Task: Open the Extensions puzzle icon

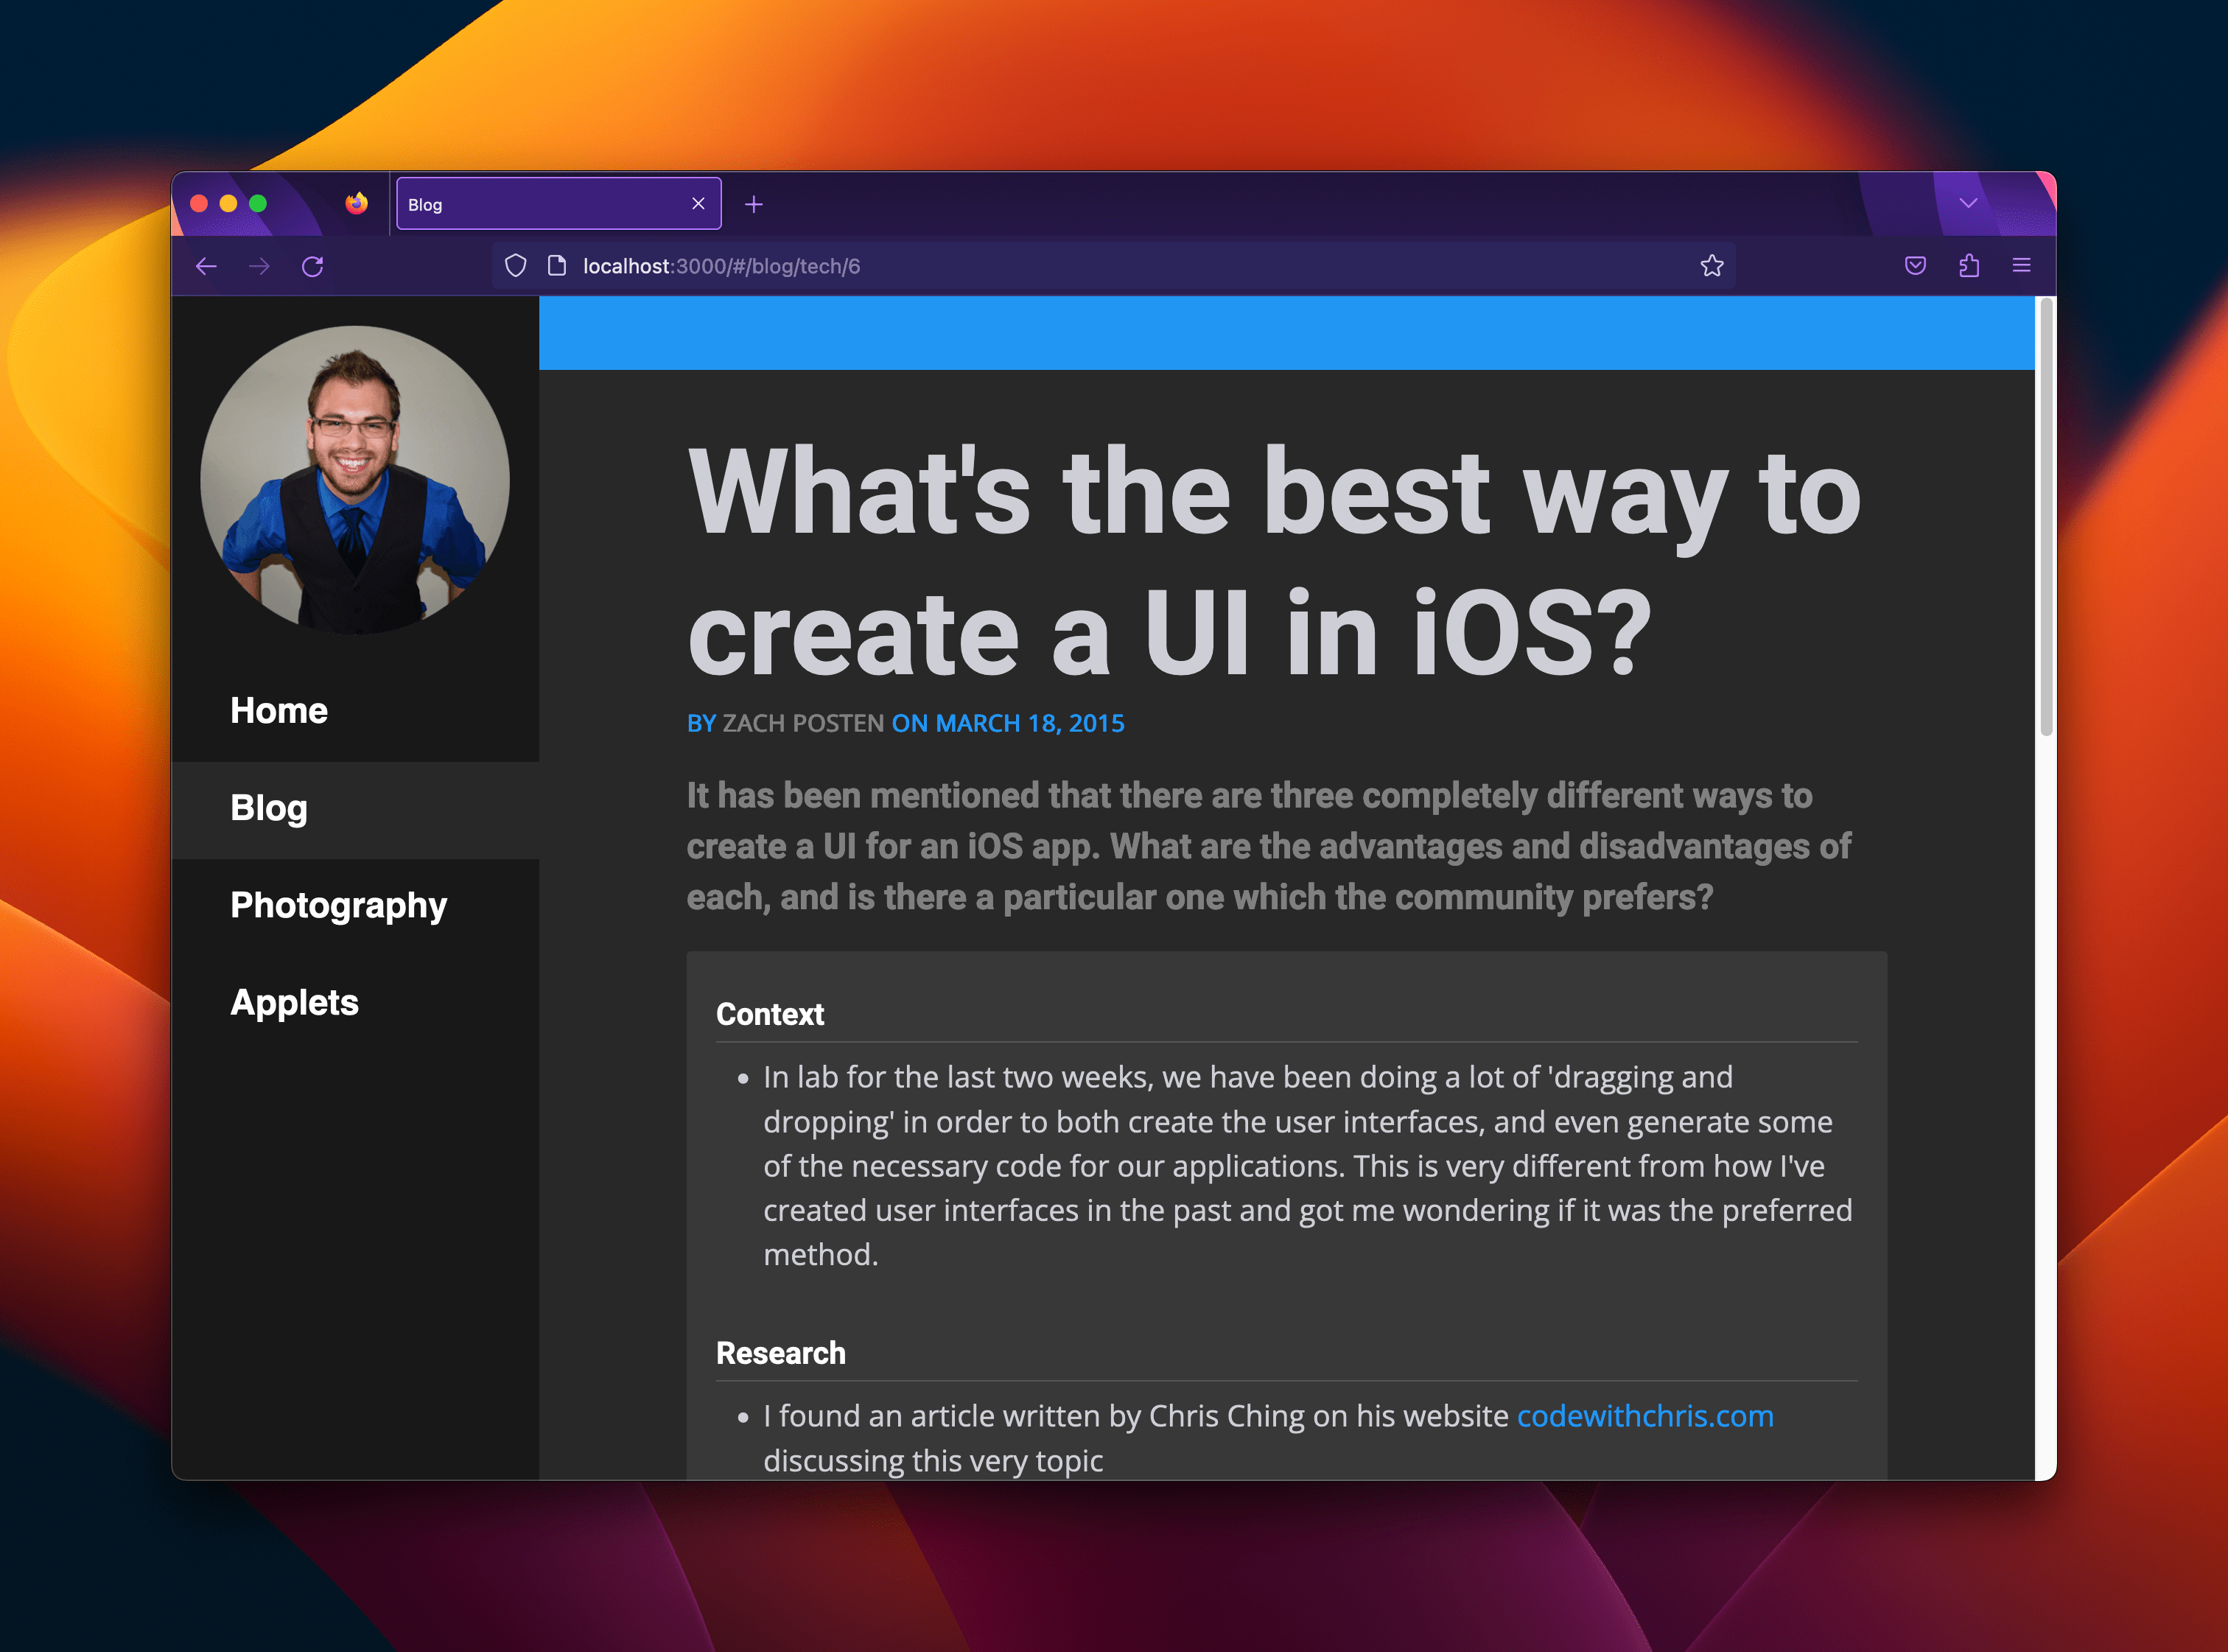Action: click(x=1969, y=265)
